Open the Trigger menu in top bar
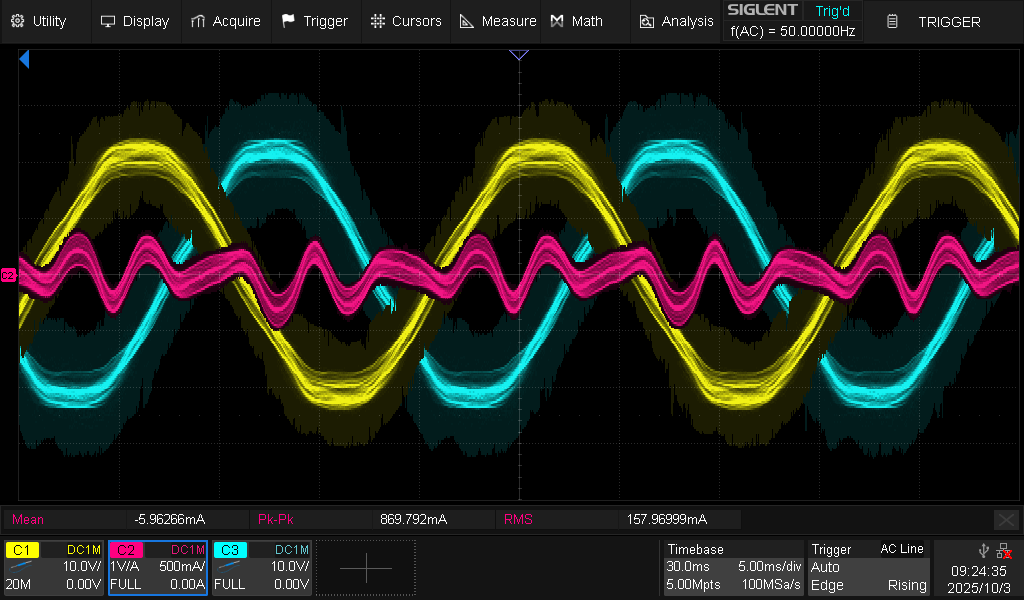Screen dimensions: 1024x600 (x=315, y=21)
